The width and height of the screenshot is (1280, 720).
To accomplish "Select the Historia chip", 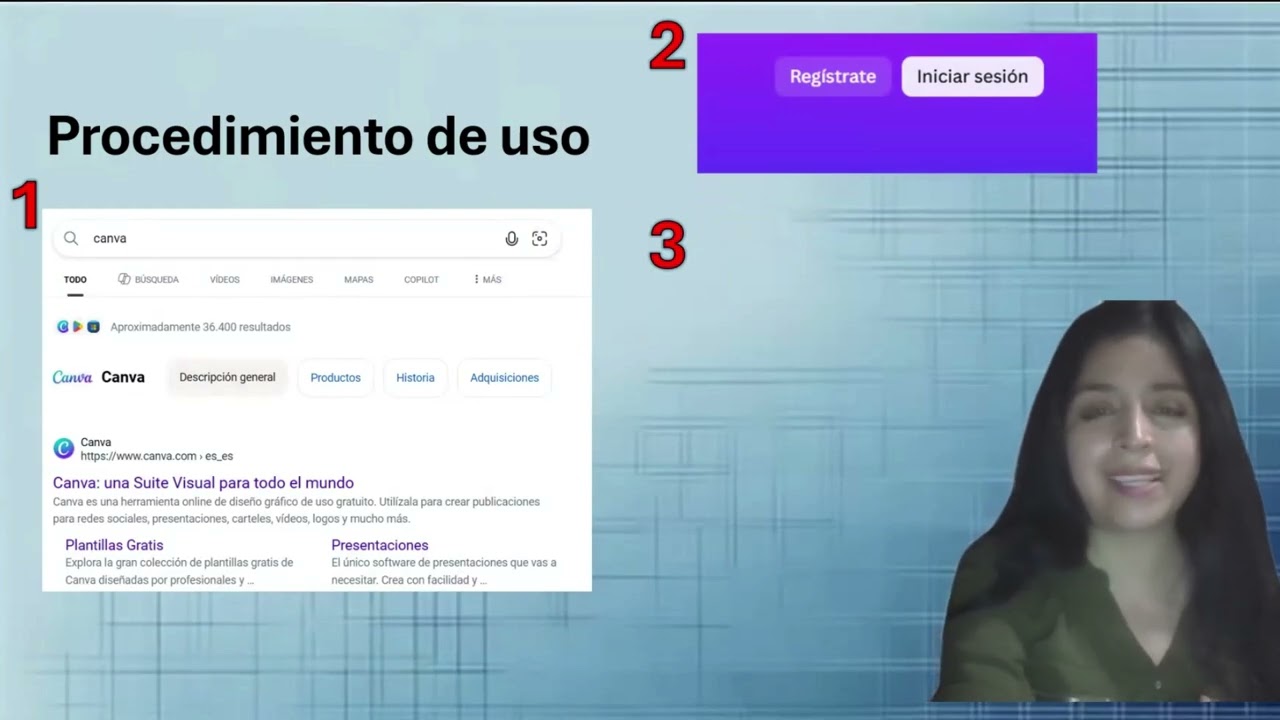I will click(415, 378).
